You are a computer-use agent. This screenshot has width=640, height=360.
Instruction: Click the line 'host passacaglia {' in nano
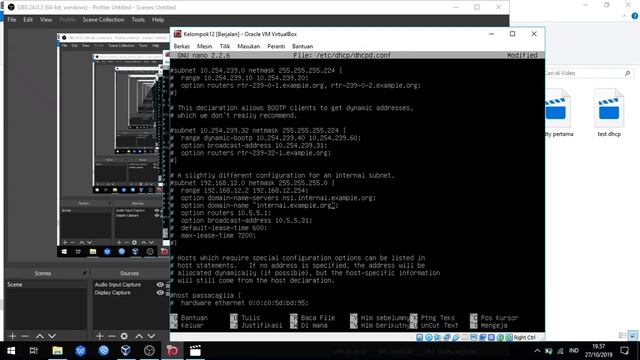(x=206, y=296)
